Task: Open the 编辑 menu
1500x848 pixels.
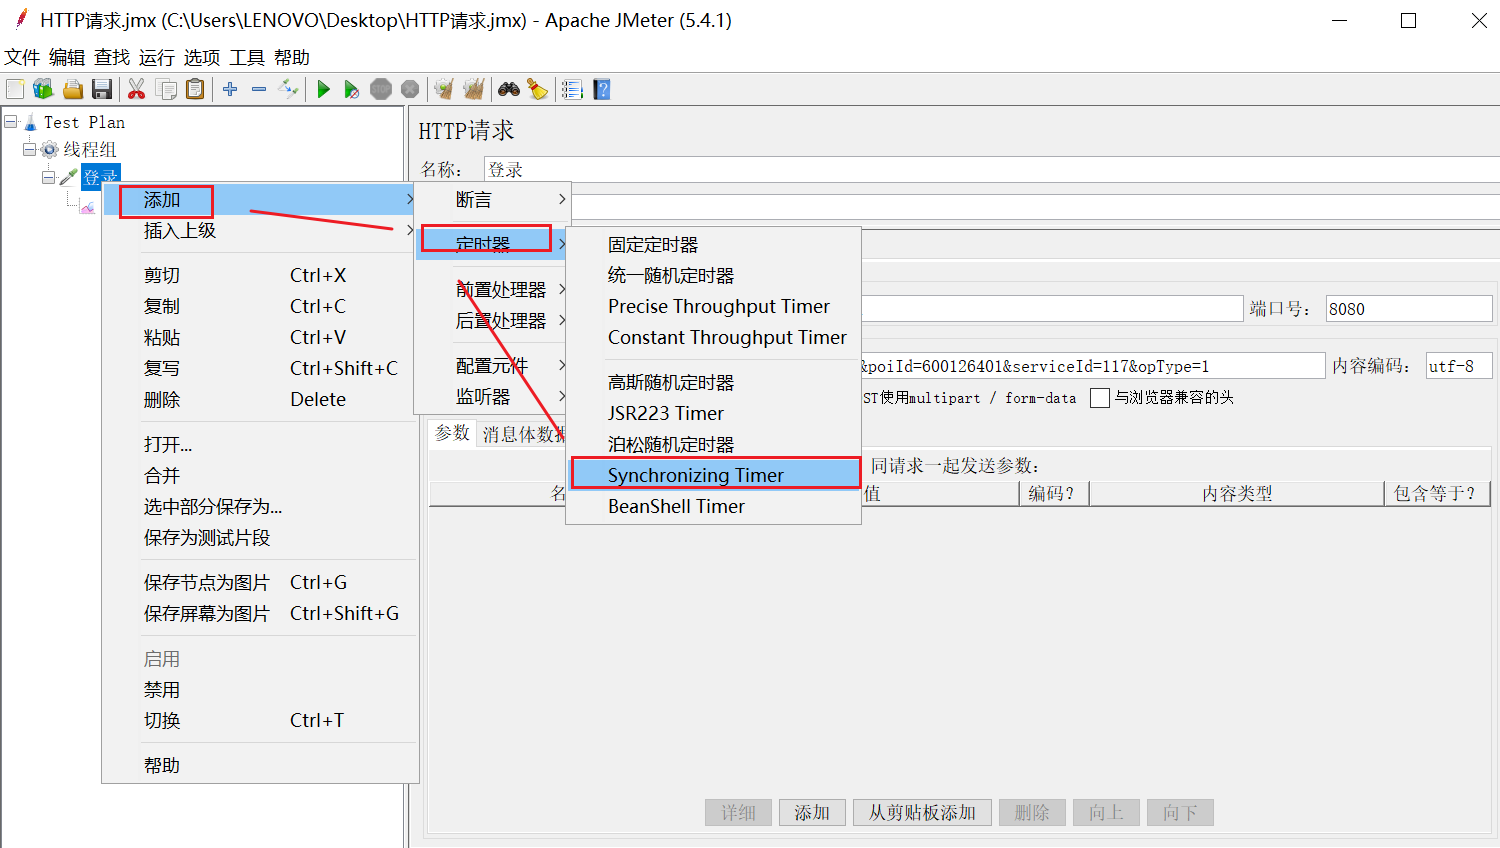Action: (67, 57)
